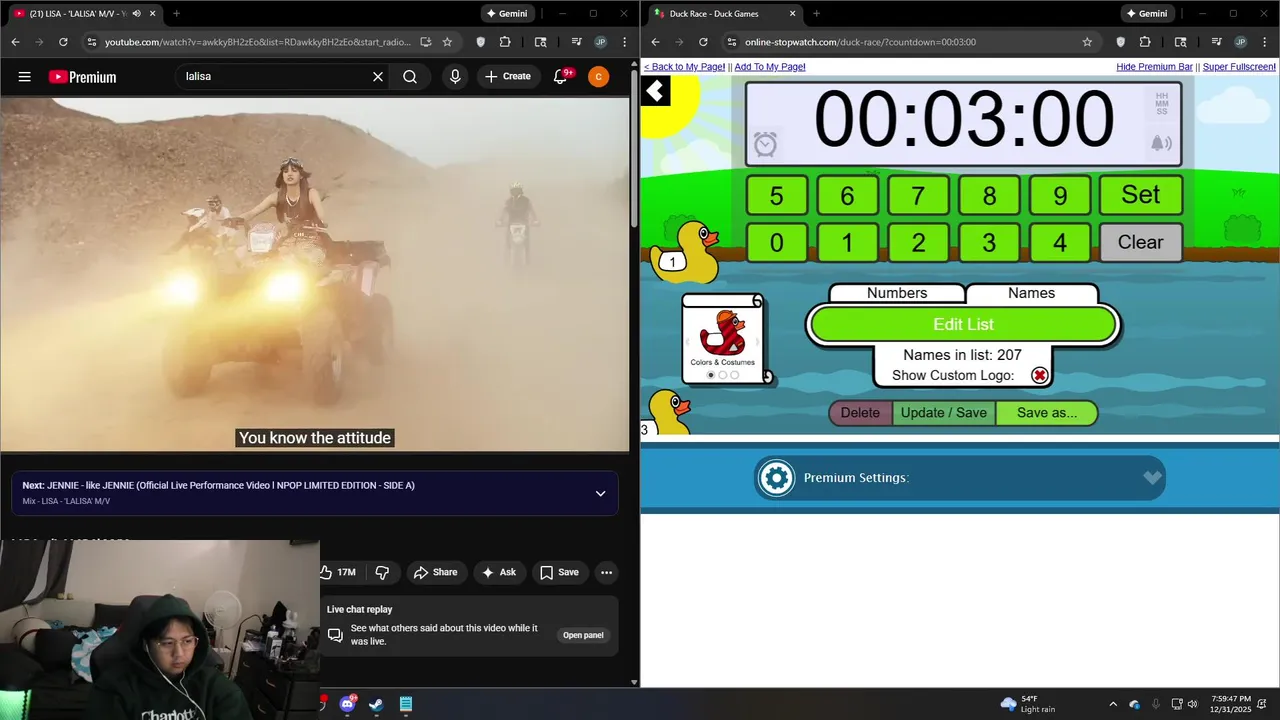The height and width of the screenshot is (720, 1280).
Task: Open YouTube notifications bell
Action: pyautogui.click(x=560, y=77)
